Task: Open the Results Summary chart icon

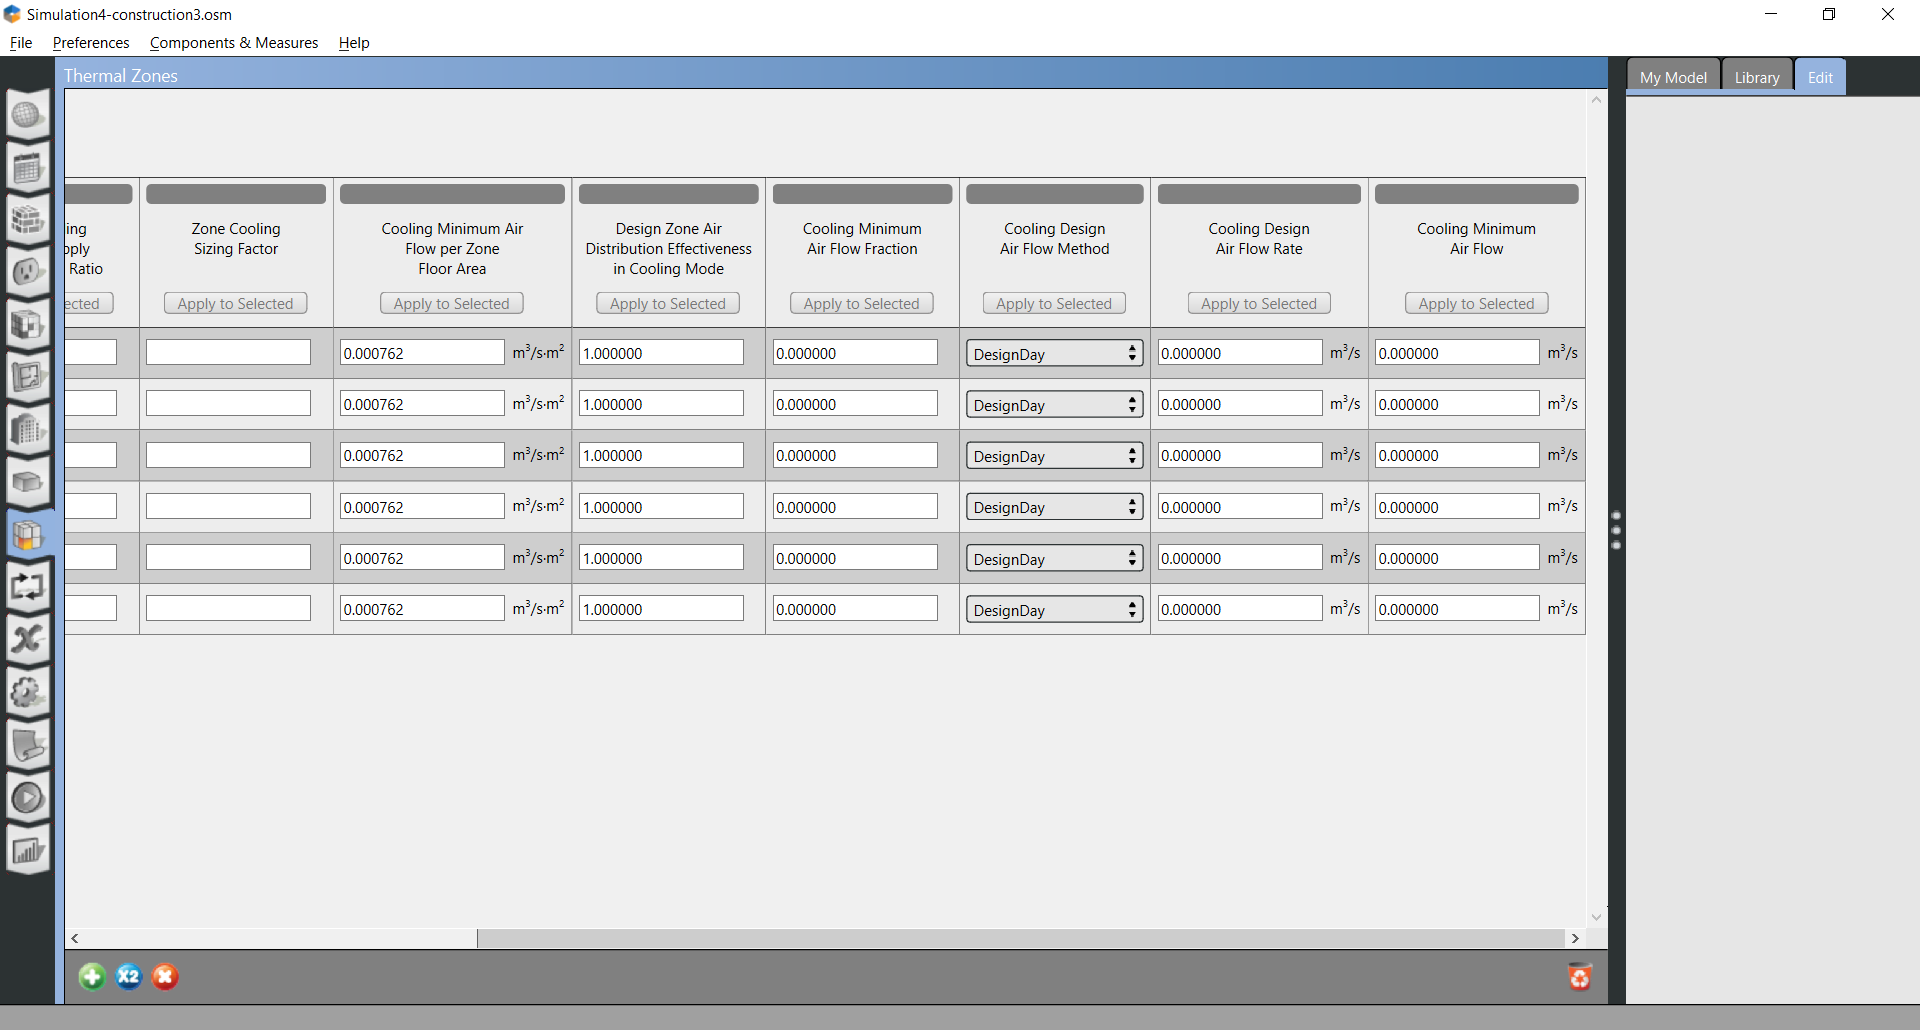Action: pos(28,850)
